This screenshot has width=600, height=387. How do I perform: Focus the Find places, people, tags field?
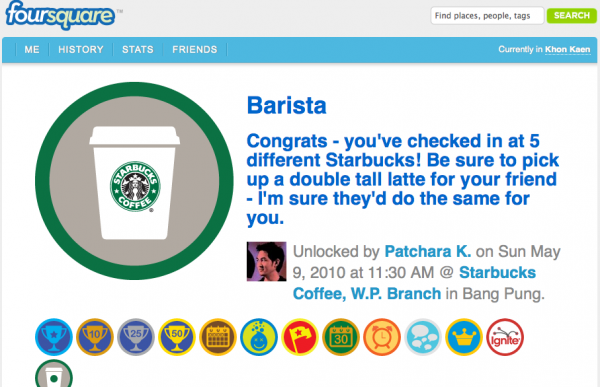click(x=487, y=16)
